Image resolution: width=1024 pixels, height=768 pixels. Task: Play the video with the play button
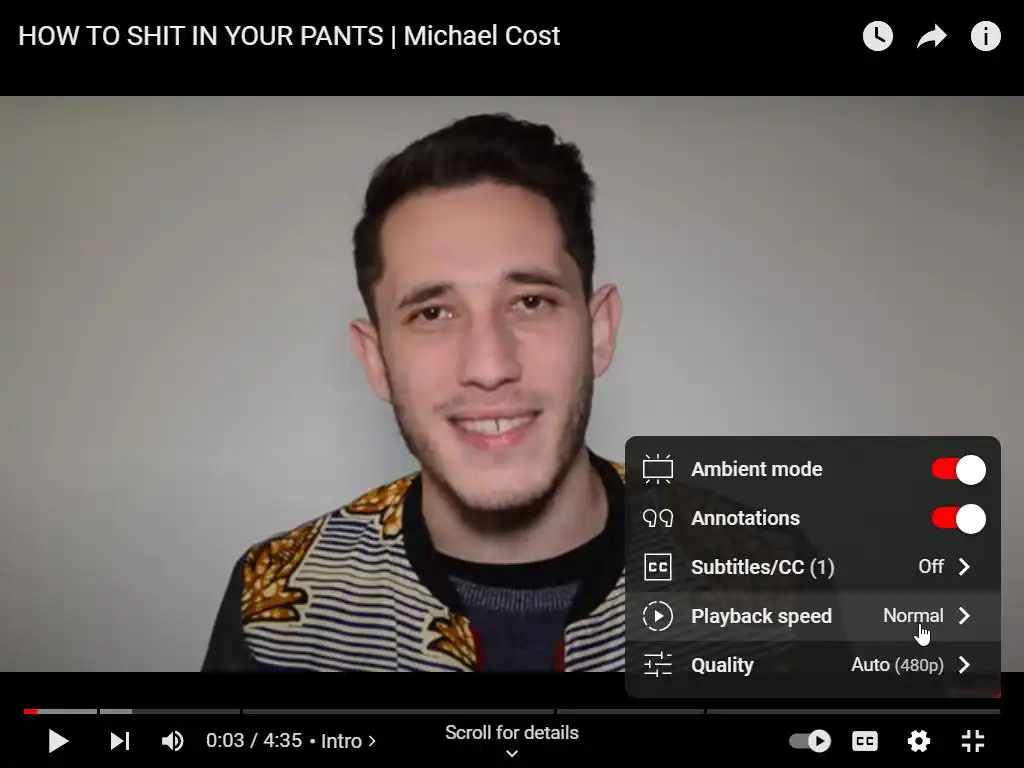pos(58,741)
